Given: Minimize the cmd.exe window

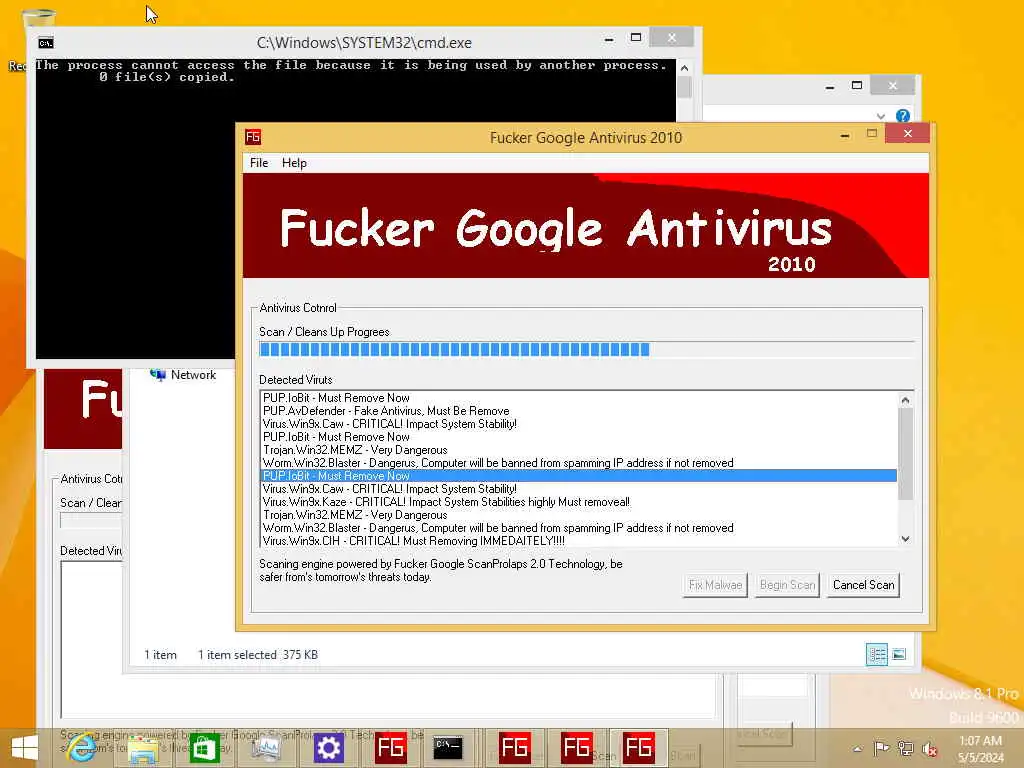Looking at the screenshot, I should (x=609, y=39).
